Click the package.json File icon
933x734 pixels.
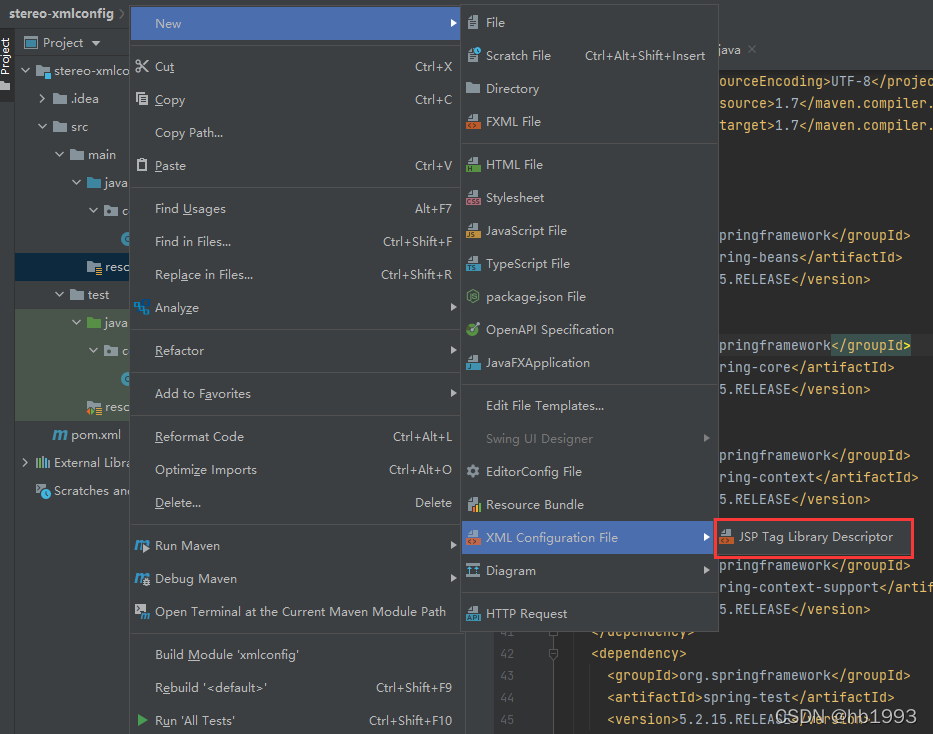click(473, 296)
